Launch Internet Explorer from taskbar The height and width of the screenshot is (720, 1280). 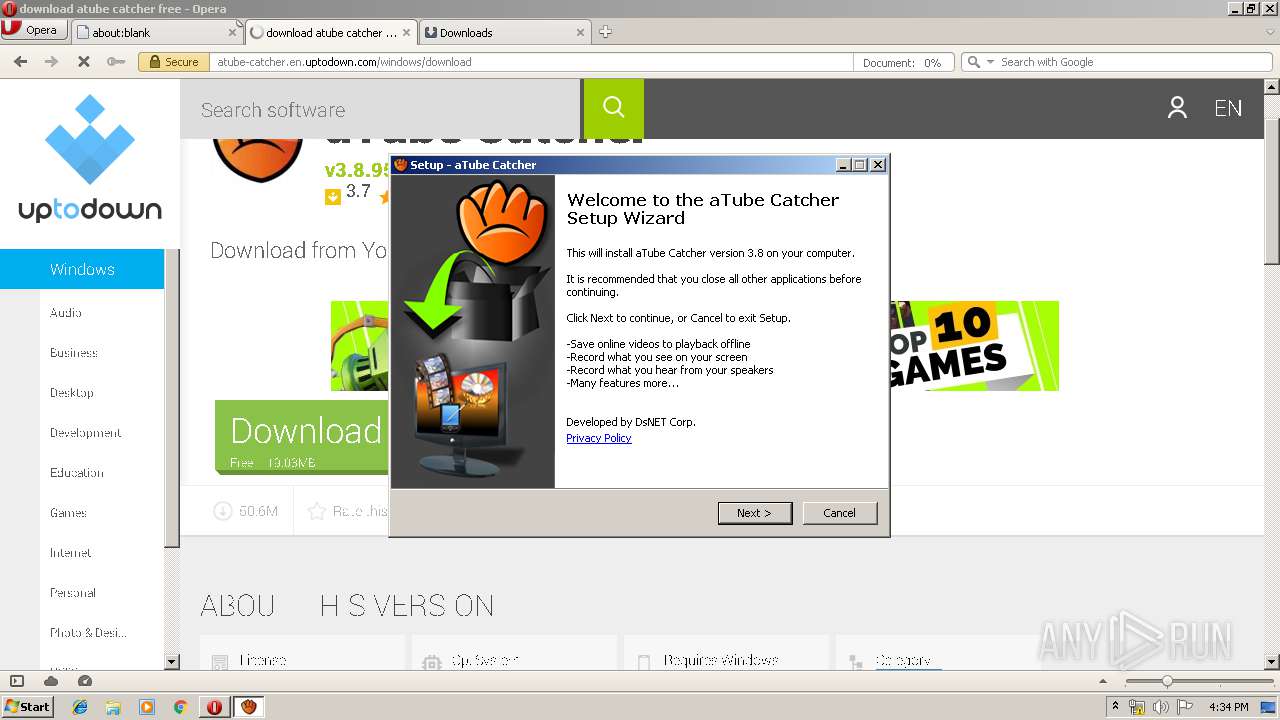(80, 707)
